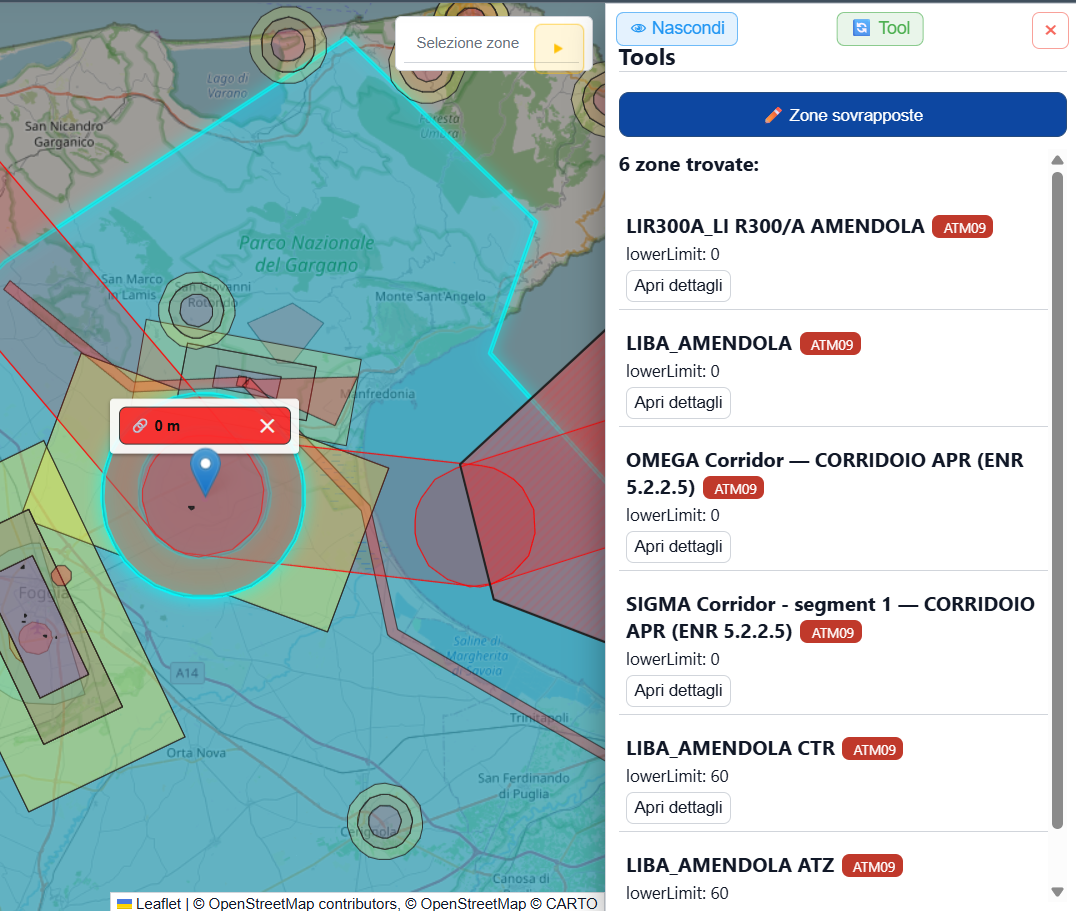Open details for LIBA_AMENDOLA CTR
Viewport: 1076px width, 911px height.
[x=678, y=807]
